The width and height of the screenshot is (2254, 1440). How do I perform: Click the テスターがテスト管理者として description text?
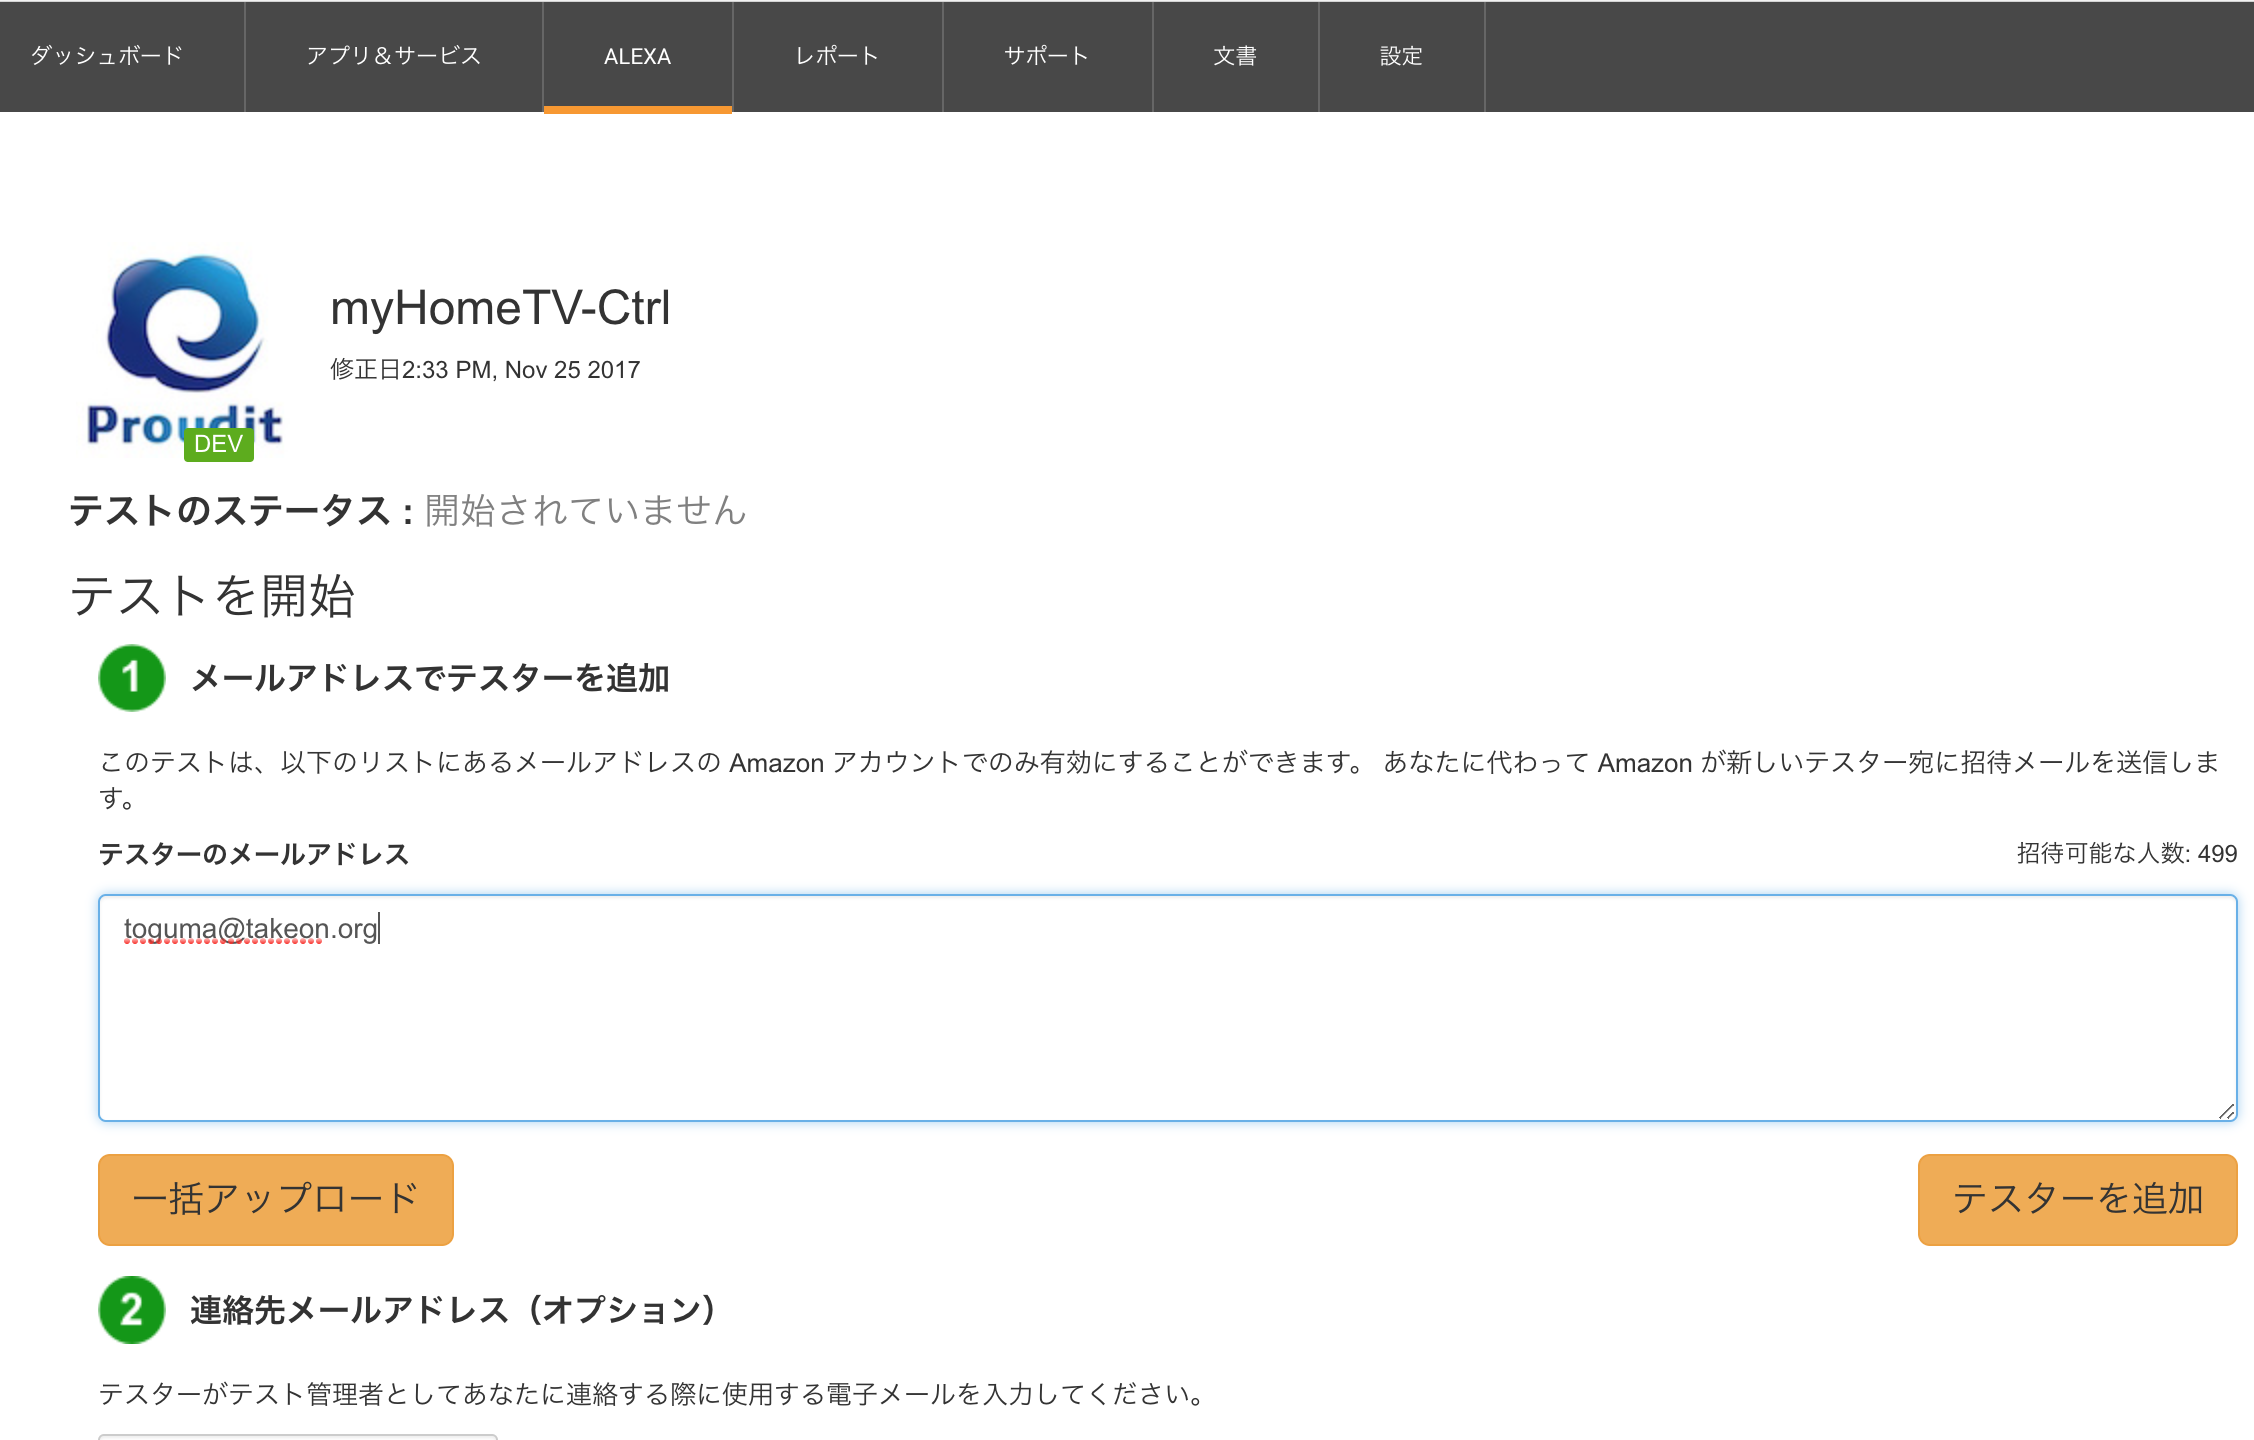point(654,1394)
